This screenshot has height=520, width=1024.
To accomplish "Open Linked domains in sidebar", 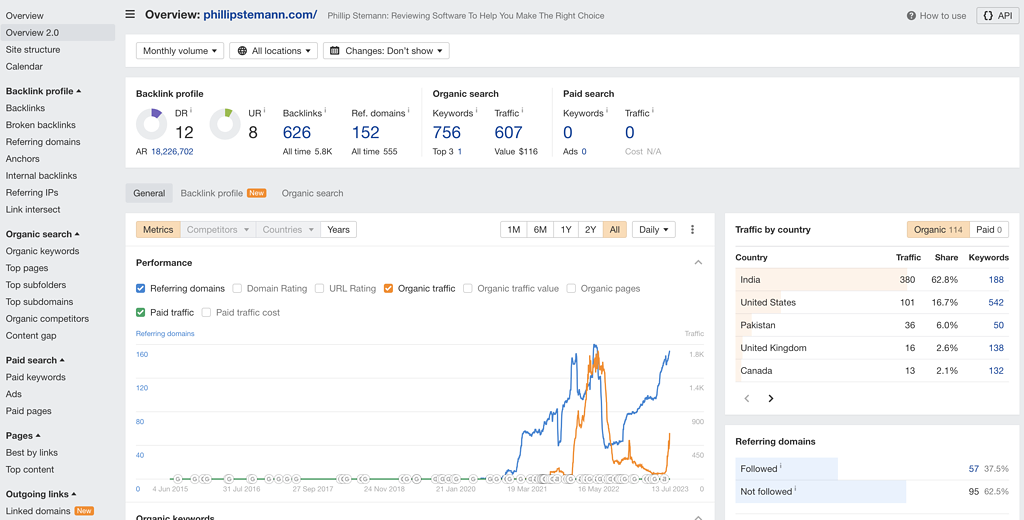I will pos(38,511).
